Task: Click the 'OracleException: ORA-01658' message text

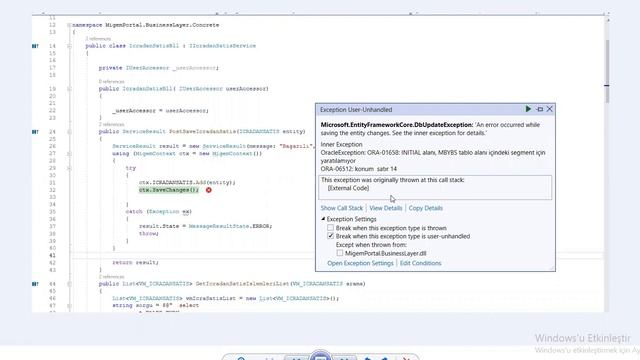Action: pos(433,156)
